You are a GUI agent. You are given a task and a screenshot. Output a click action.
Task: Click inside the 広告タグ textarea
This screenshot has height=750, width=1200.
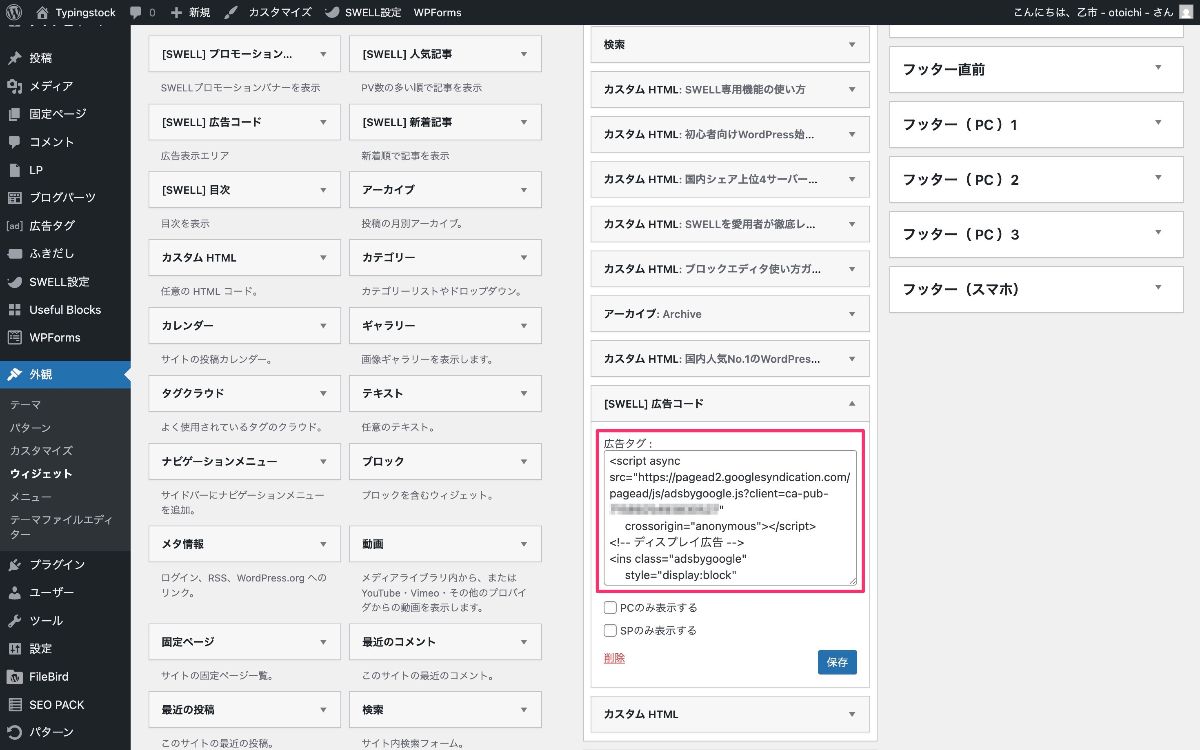tap(730, 518)
